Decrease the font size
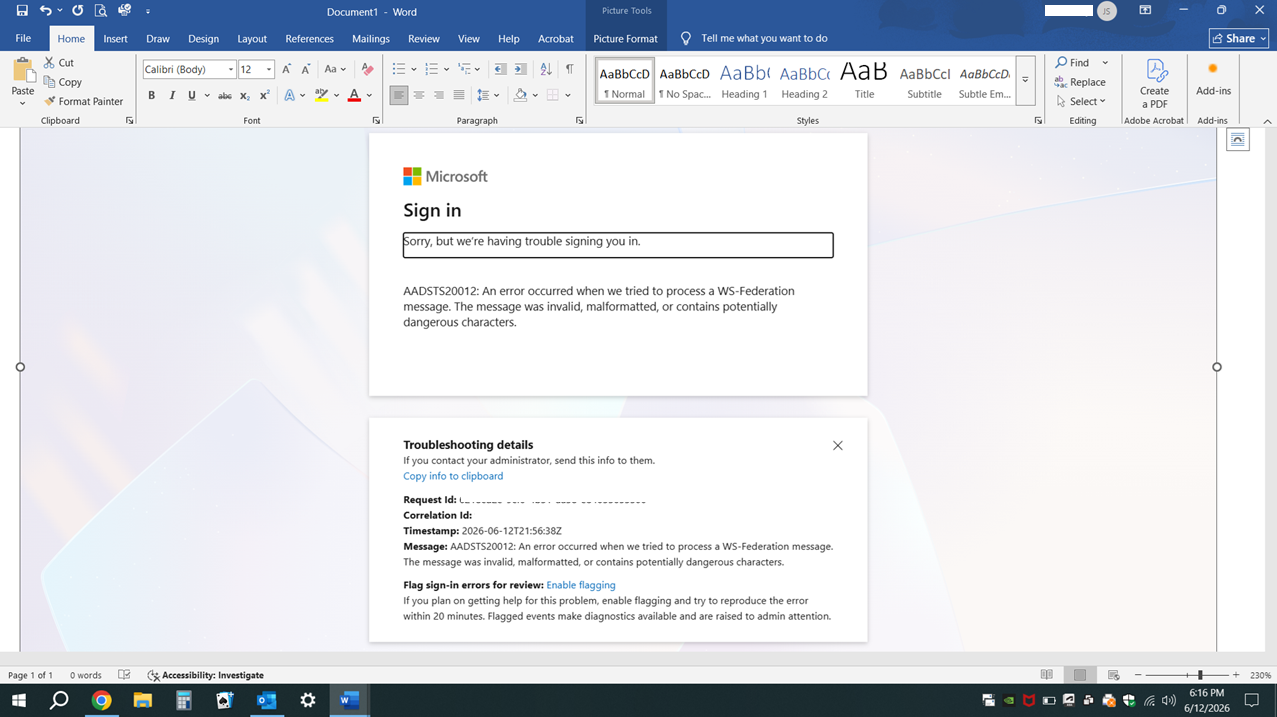 coord(305,69)
